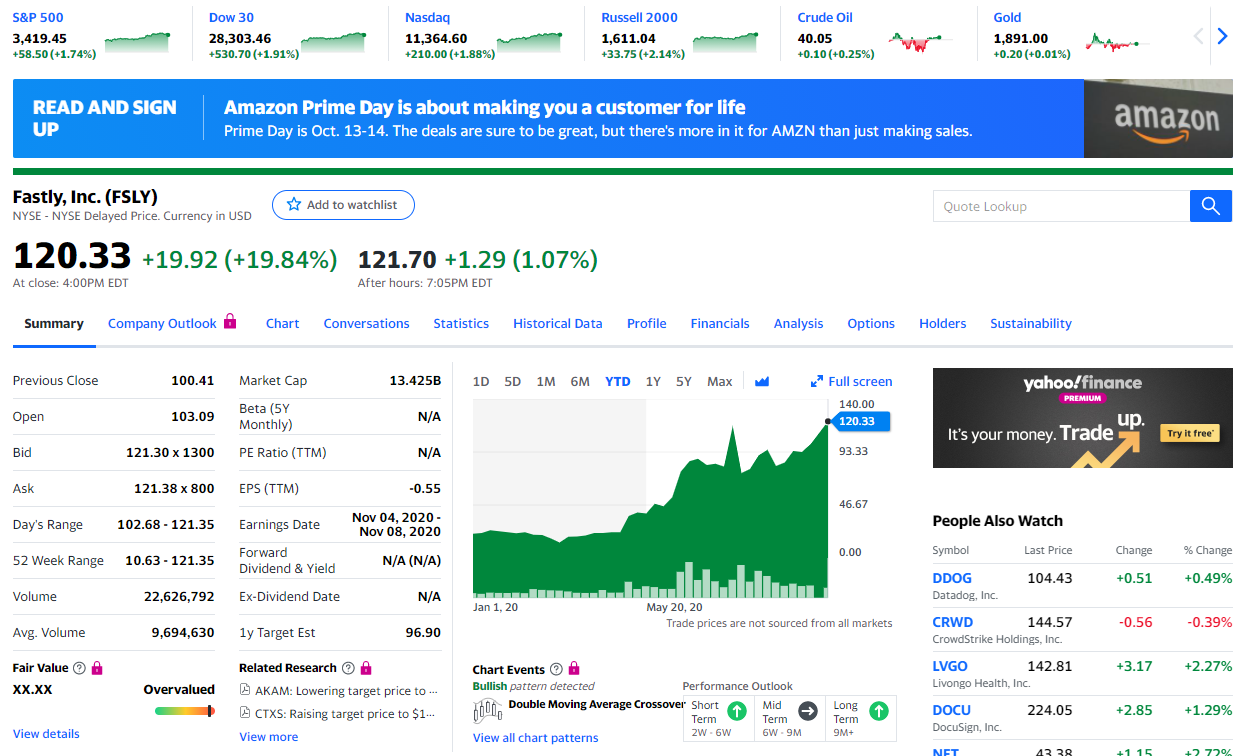The image size is (1237, 756).
Task: Click Long Term outlook up arrow icon
Action: point(878,712)
